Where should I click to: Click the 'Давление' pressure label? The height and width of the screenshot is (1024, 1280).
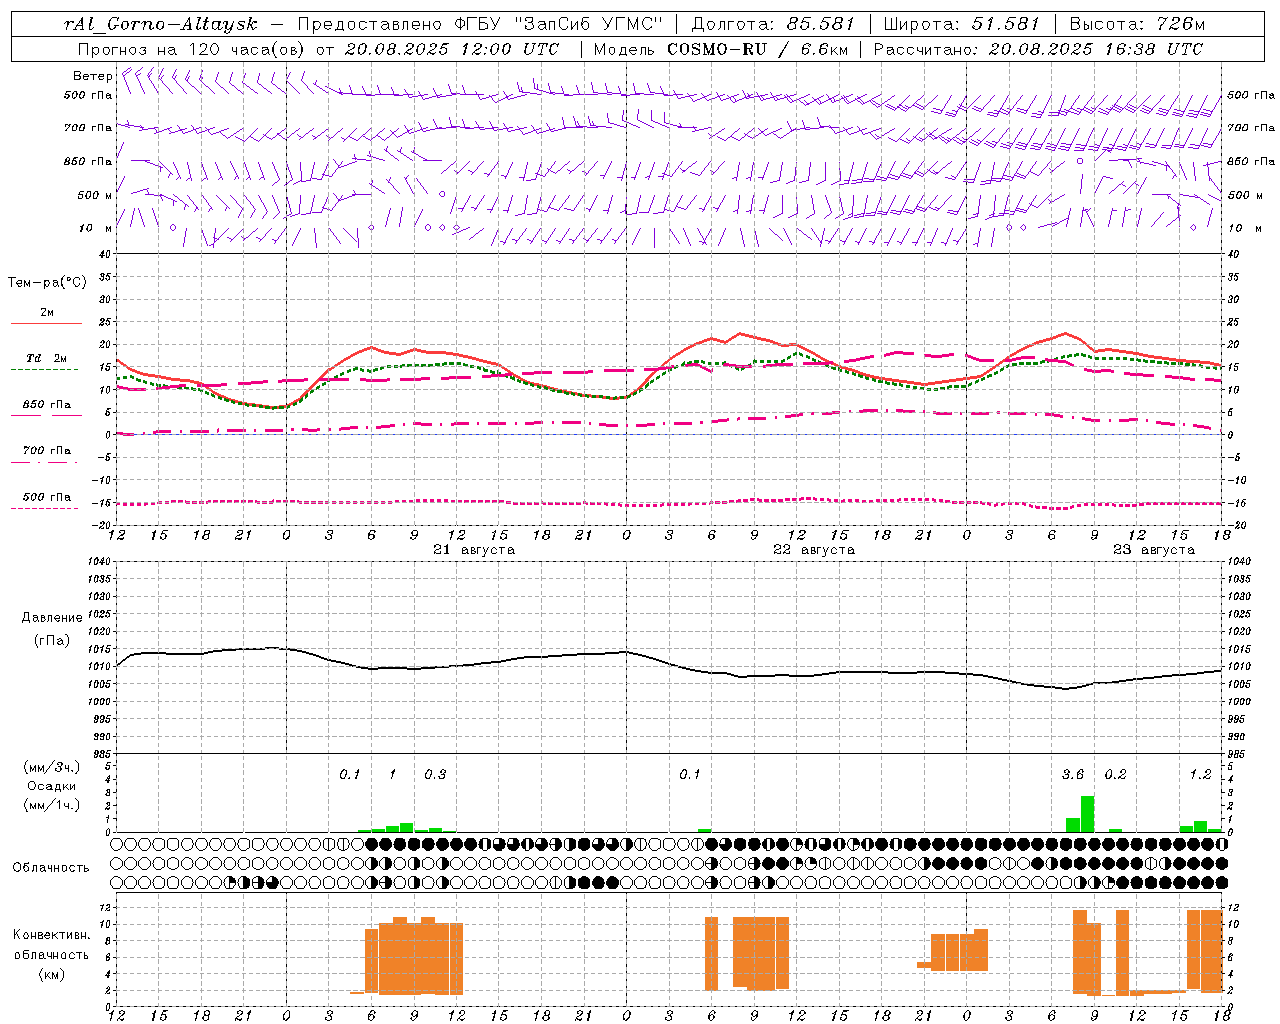tap(52, 618)
